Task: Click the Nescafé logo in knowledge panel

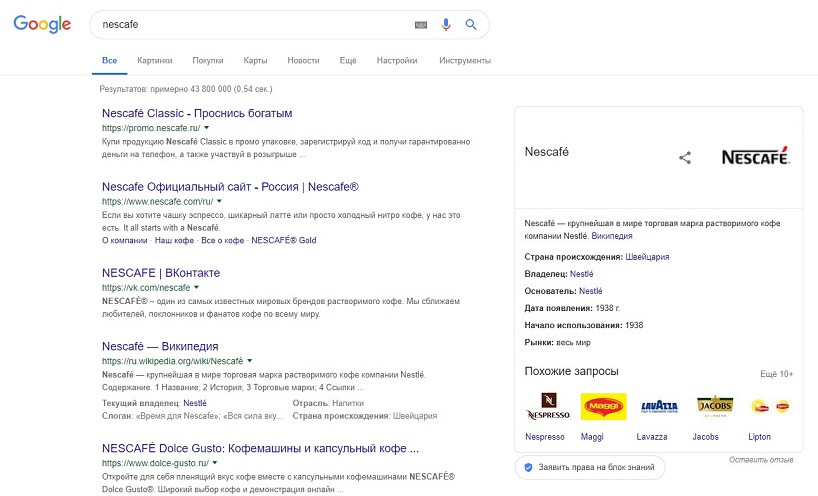Action: 756,156
